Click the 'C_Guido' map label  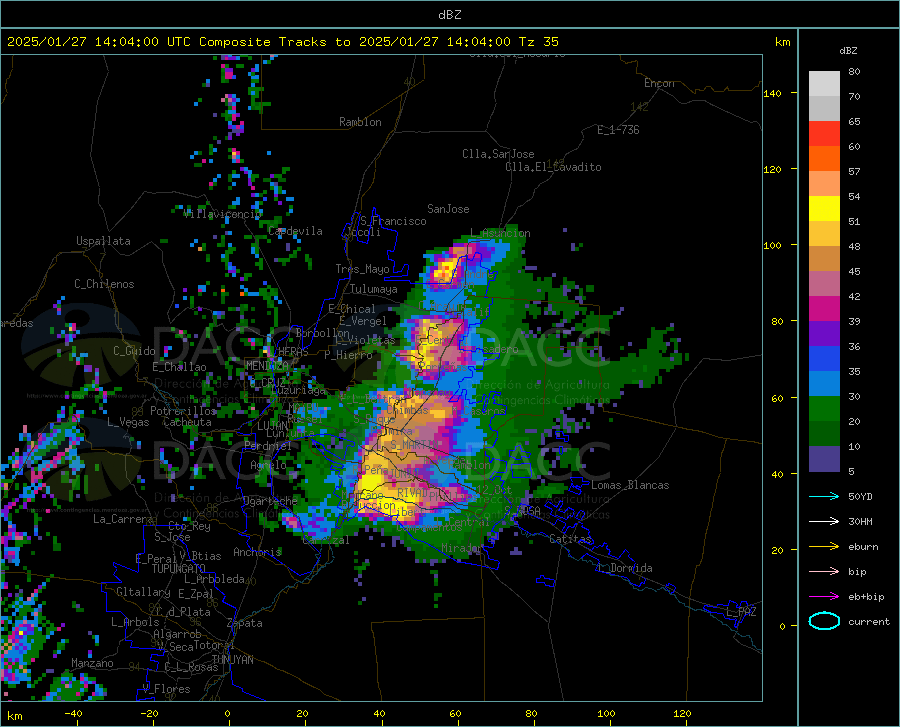coord(134,351)
